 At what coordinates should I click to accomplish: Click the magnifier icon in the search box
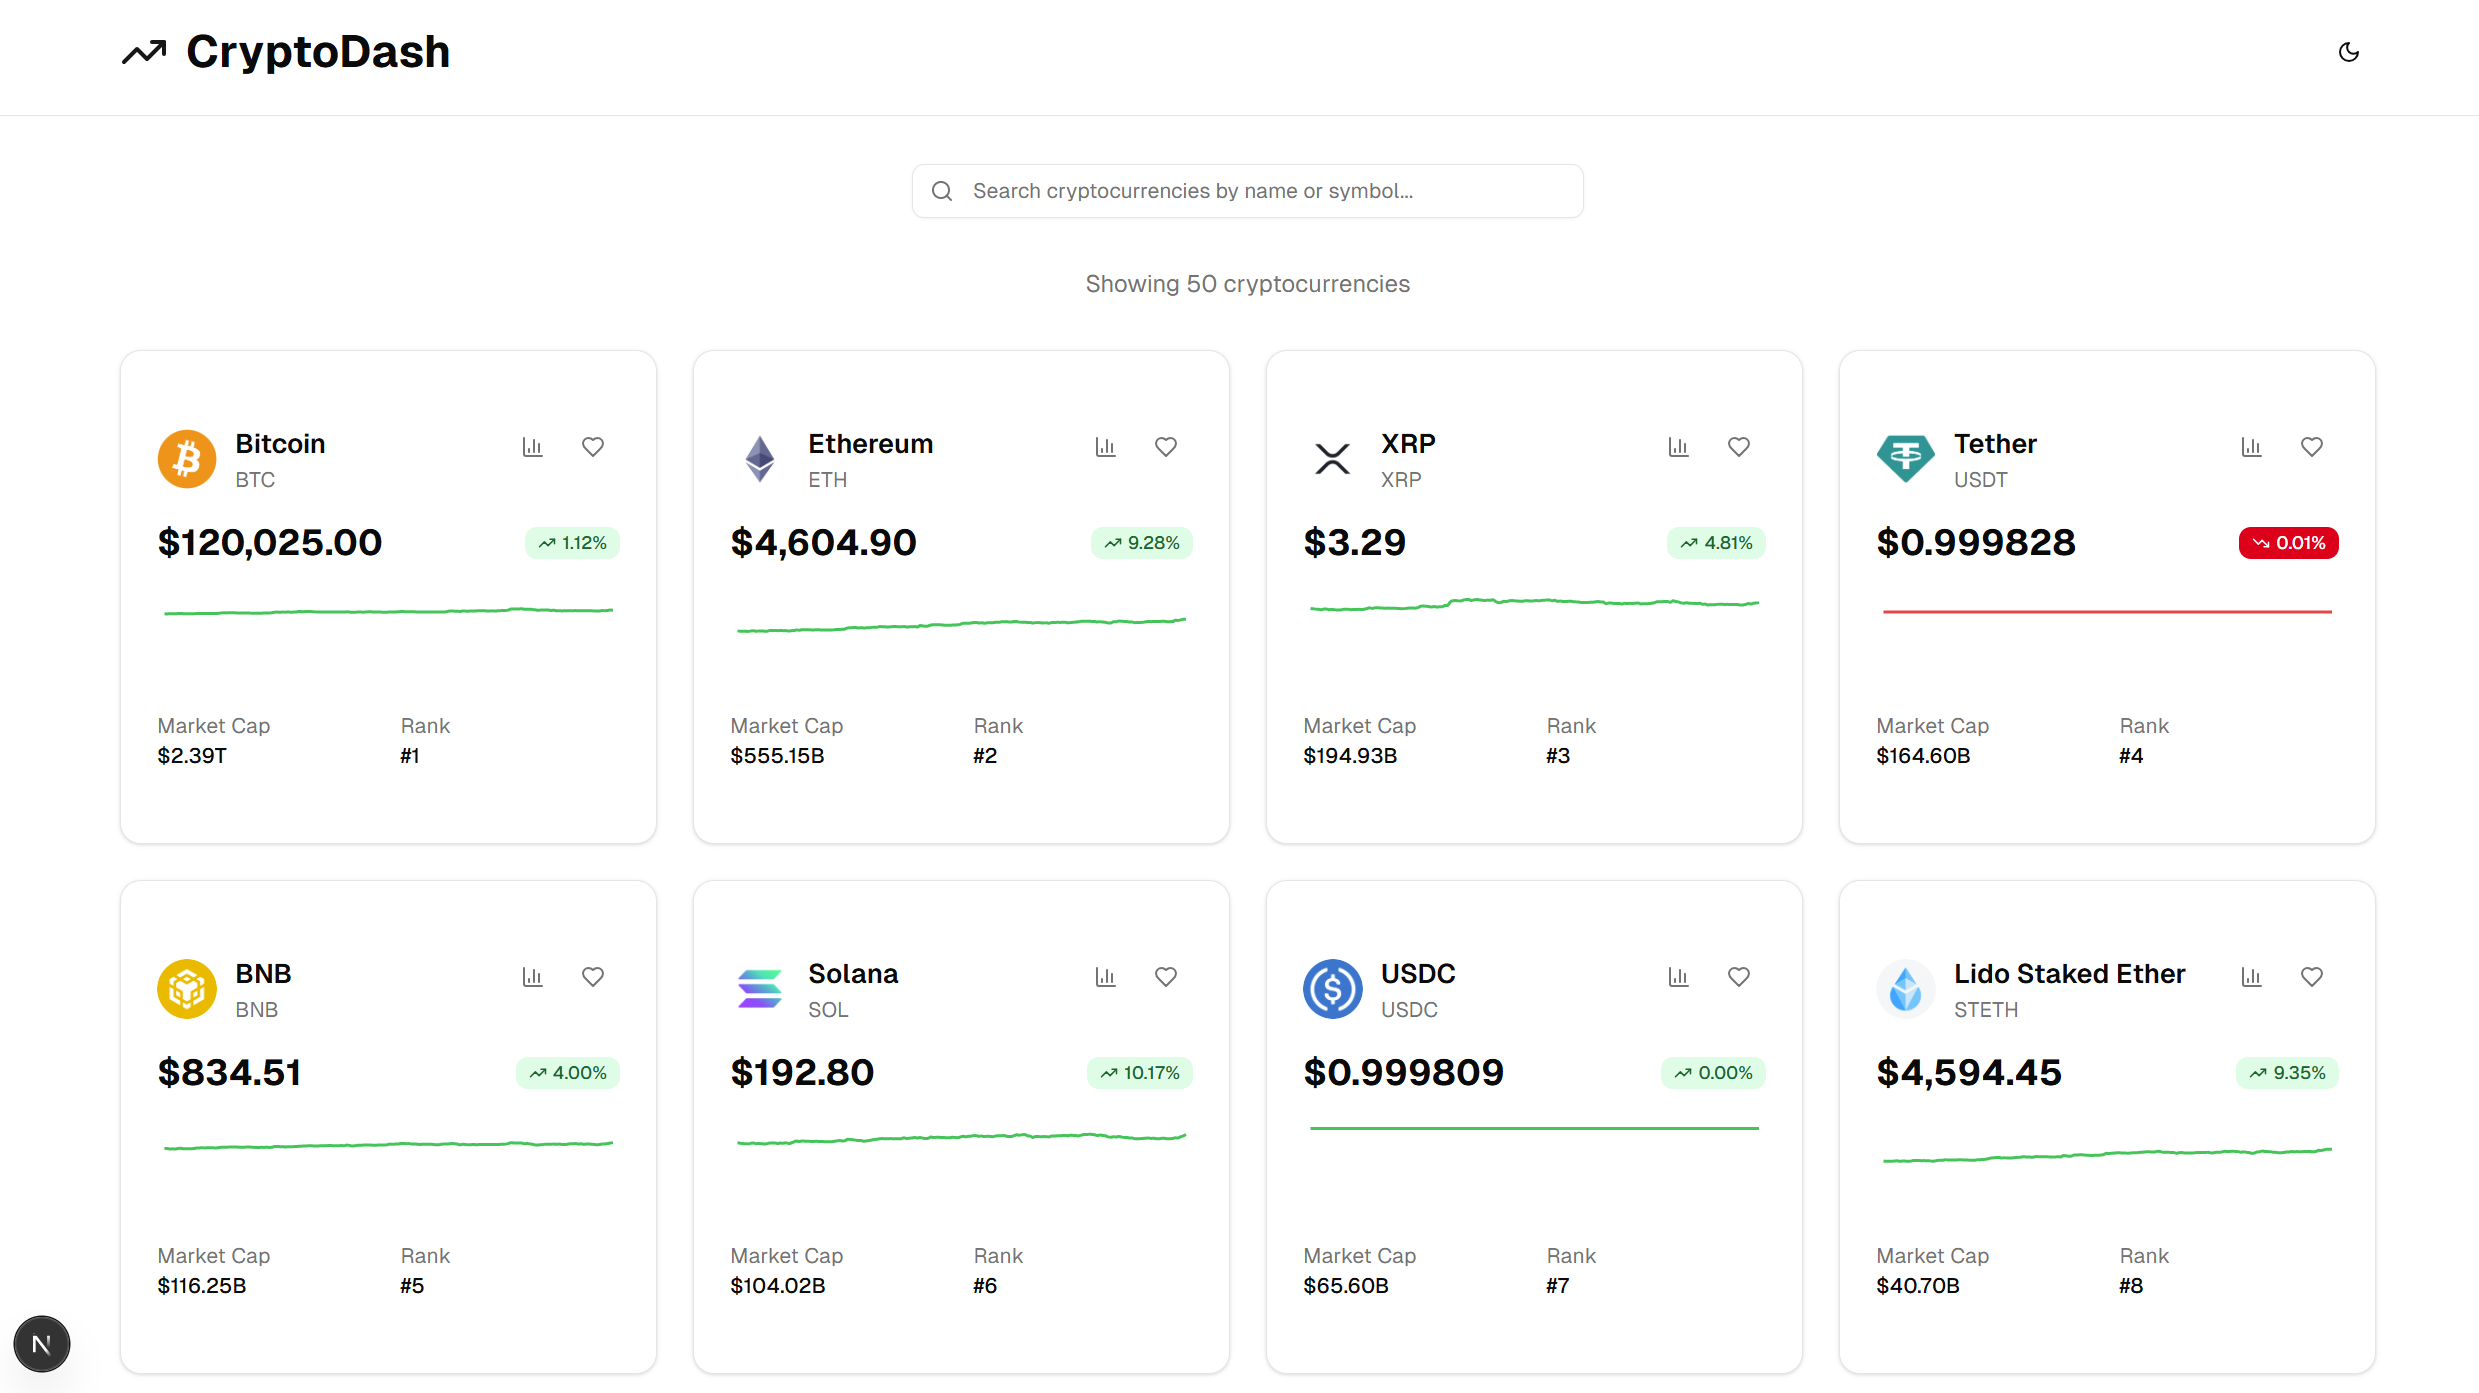[942, 191]
